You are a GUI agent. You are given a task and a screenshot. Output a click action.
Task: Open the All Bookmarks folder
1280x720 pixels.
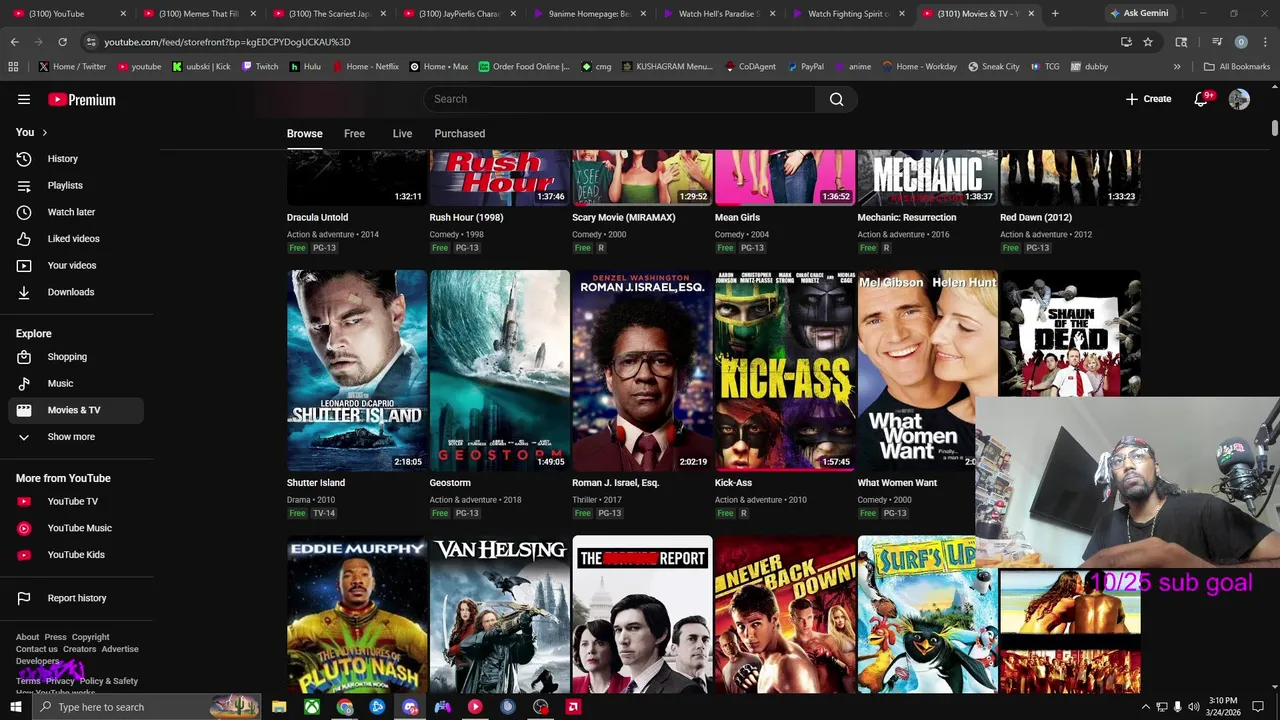(x=1237, y=67)
